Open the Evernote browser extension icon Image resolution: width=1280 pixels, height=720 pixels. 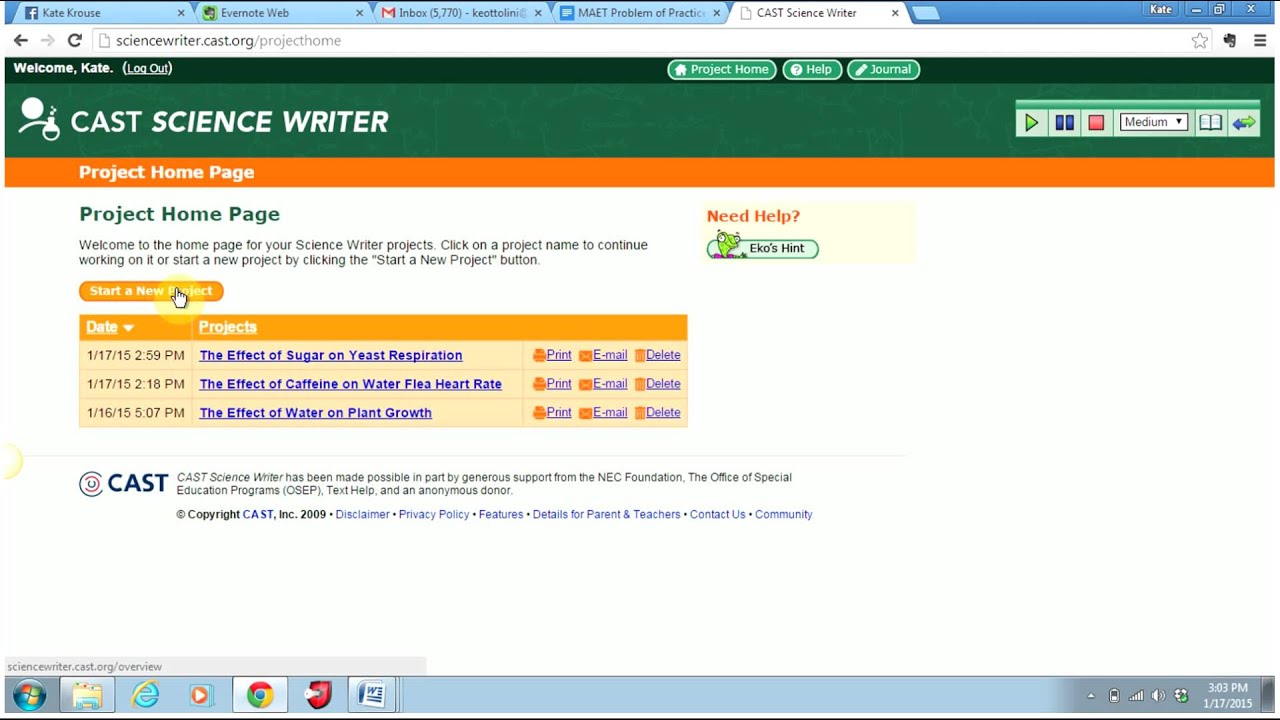pyautogui.click(x=1230, y=40)
